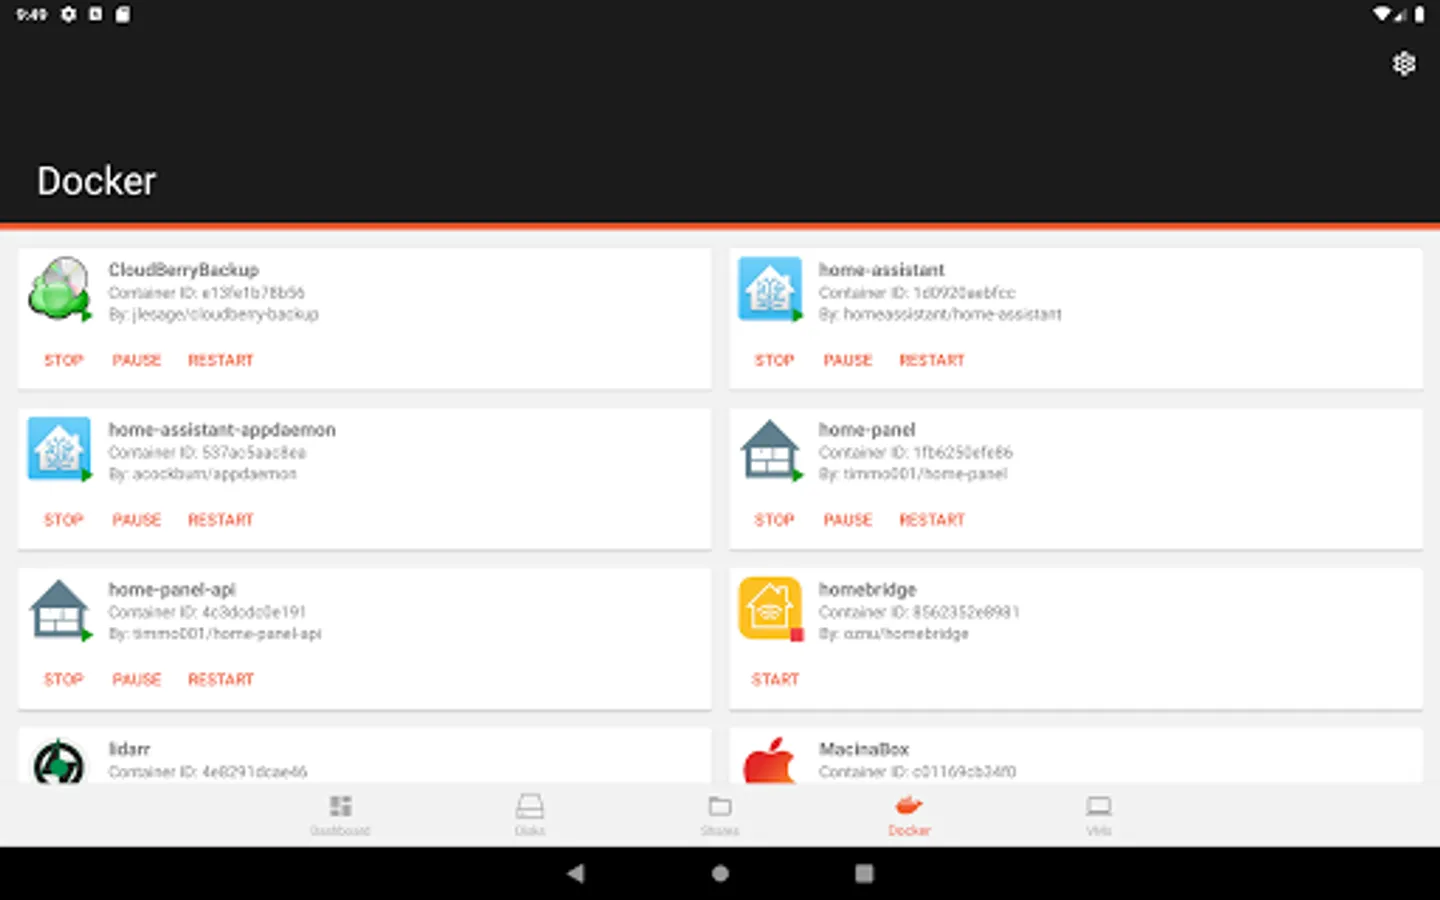Select the CloudBerryBackup title text
Screen dimensions: 1440x900
tap(184, 270)
